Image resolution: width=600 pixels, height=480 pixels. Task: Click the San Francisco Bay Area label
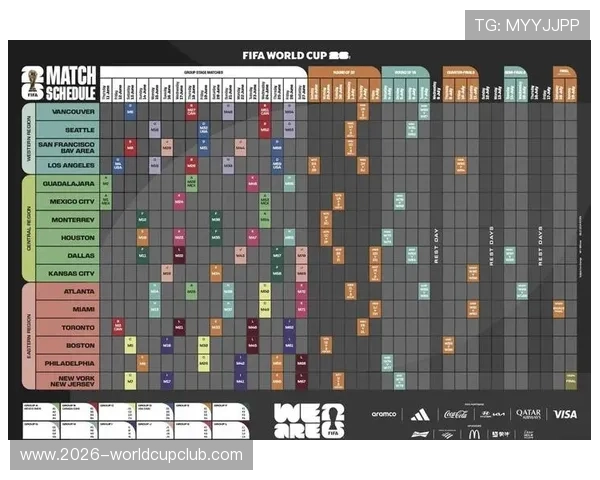pyautogui.click(x=68, y=147)
